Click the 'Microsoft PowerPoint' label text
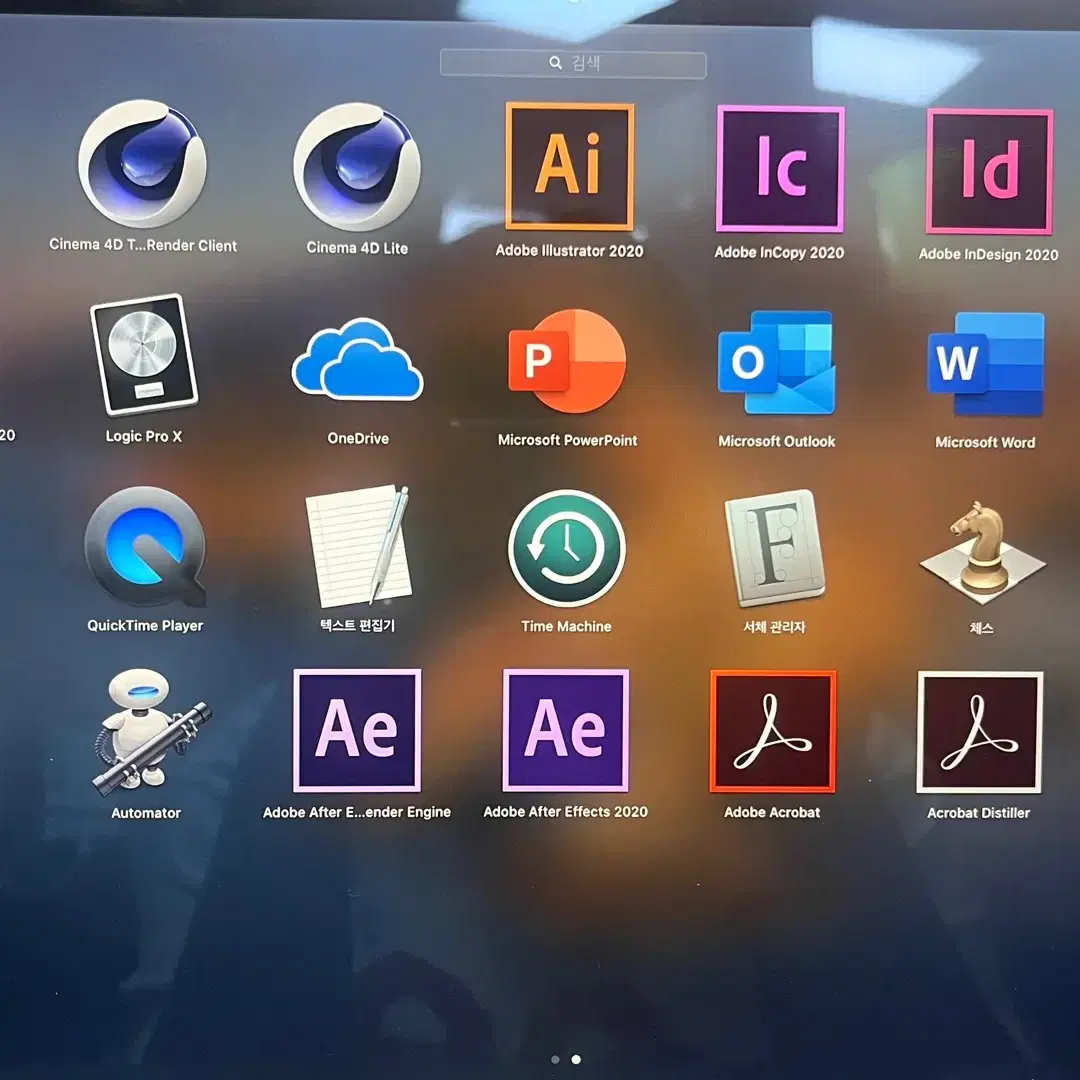Image resolution: width=1080 pixels, height=1080 pixels. click(568, 440)
